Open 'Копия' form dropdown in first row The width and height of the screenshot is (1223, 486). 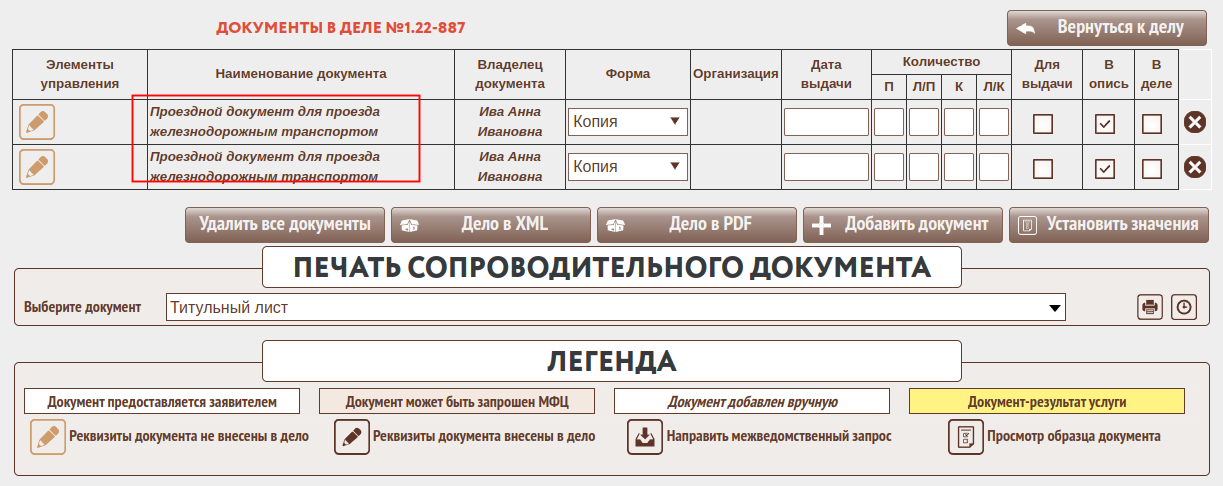pos(628,122)
